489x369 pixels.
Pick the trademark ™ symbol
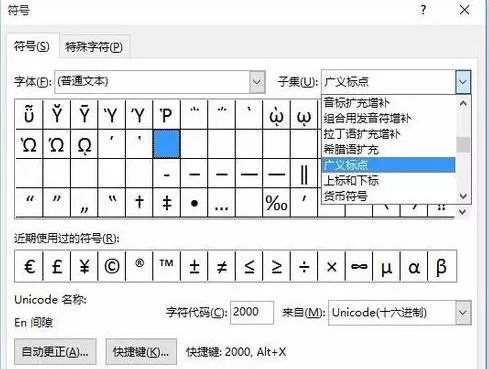(x=166, y=266)
